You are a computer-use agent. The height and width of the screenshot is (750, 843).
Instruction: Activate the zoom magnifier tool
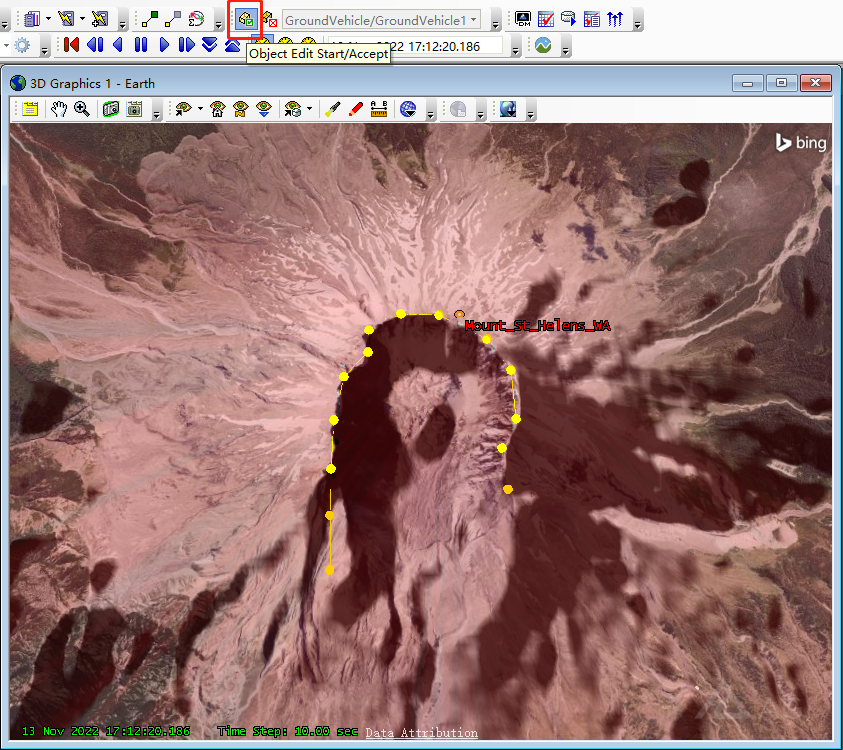pyautogui.click(x=81, y=109)
